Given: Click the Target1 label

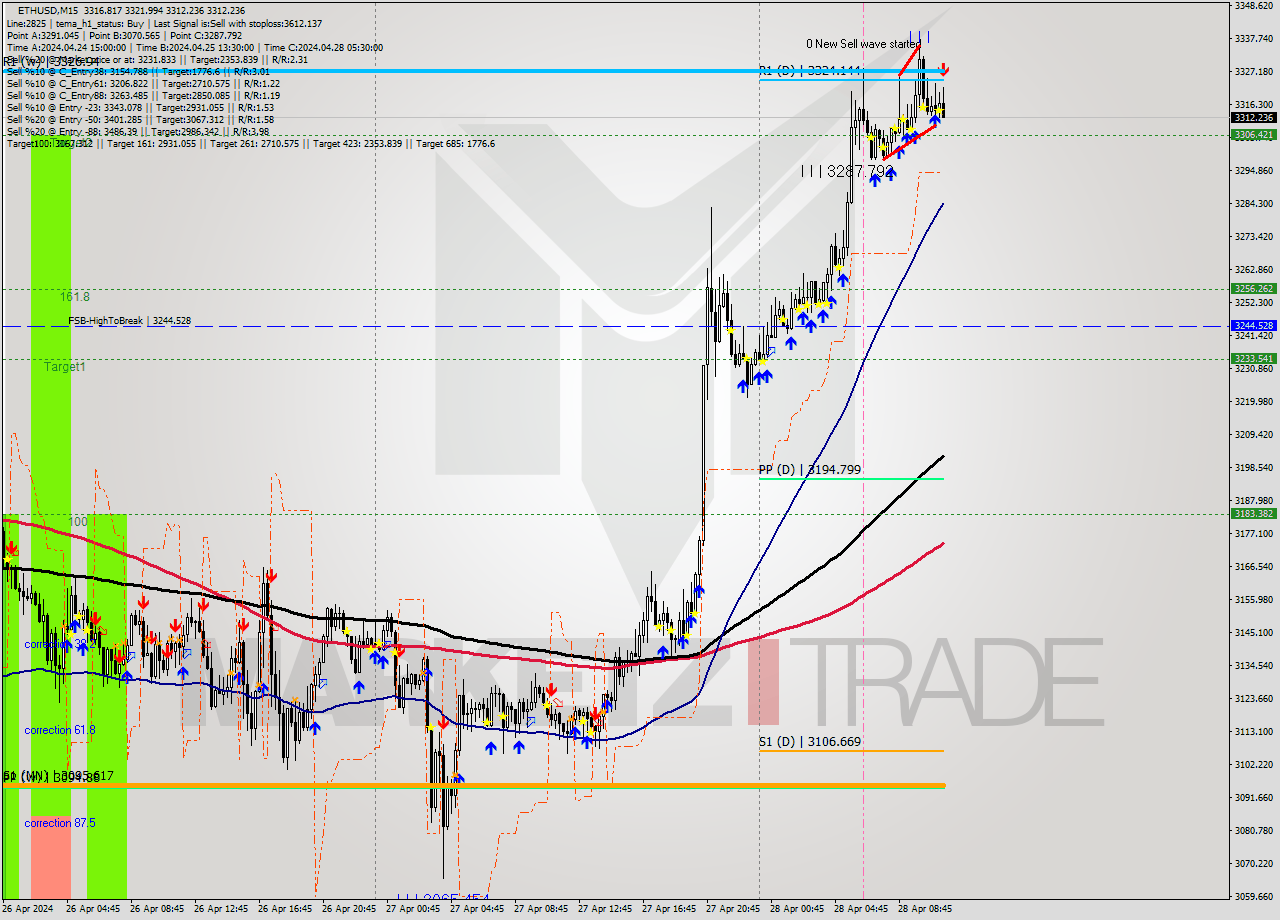Looking at the screenshot, I should tap(64, 367).
